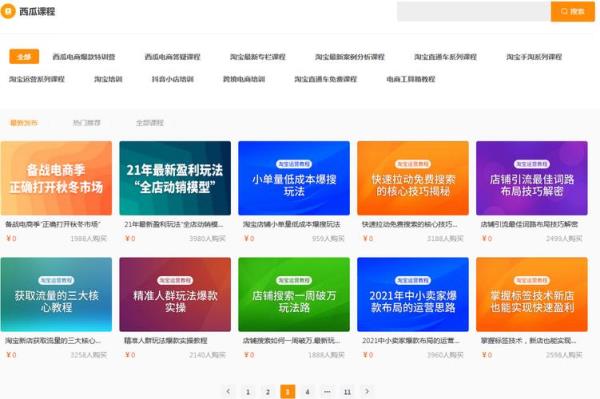The image size is (600, 399).
Task: Select 淘宝手淘系列课程 category
Action: point(534,57)
